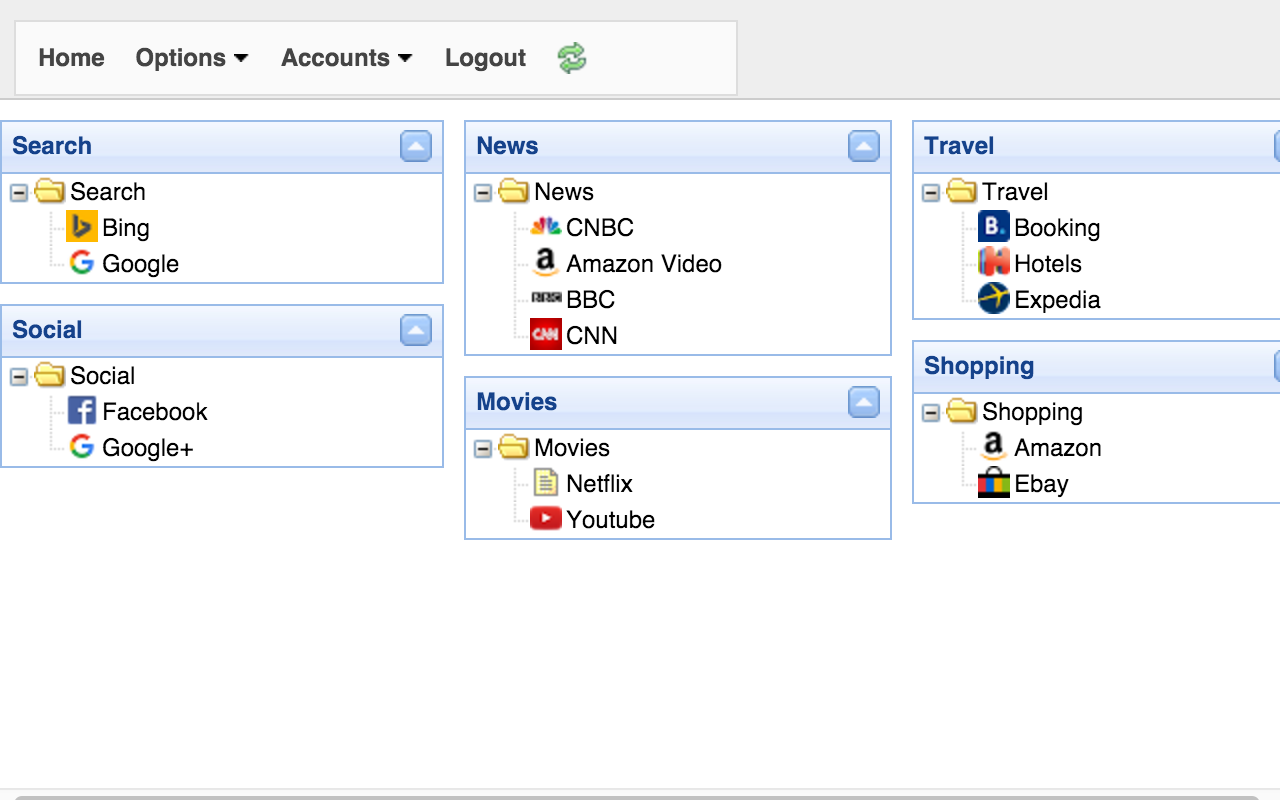Collapse the Search panel with its arrow button
Image resolution: width=1280 pixels, height=800 pixels.
click(x=416, y=146)
